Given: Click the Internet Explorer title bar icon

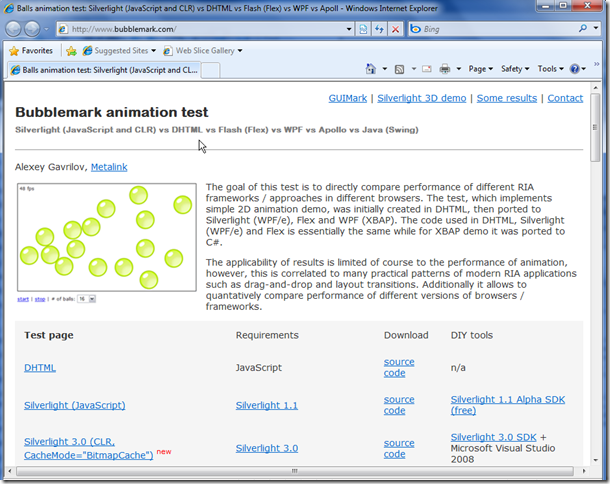Looking at the screenshot, I should pos(9,8).
